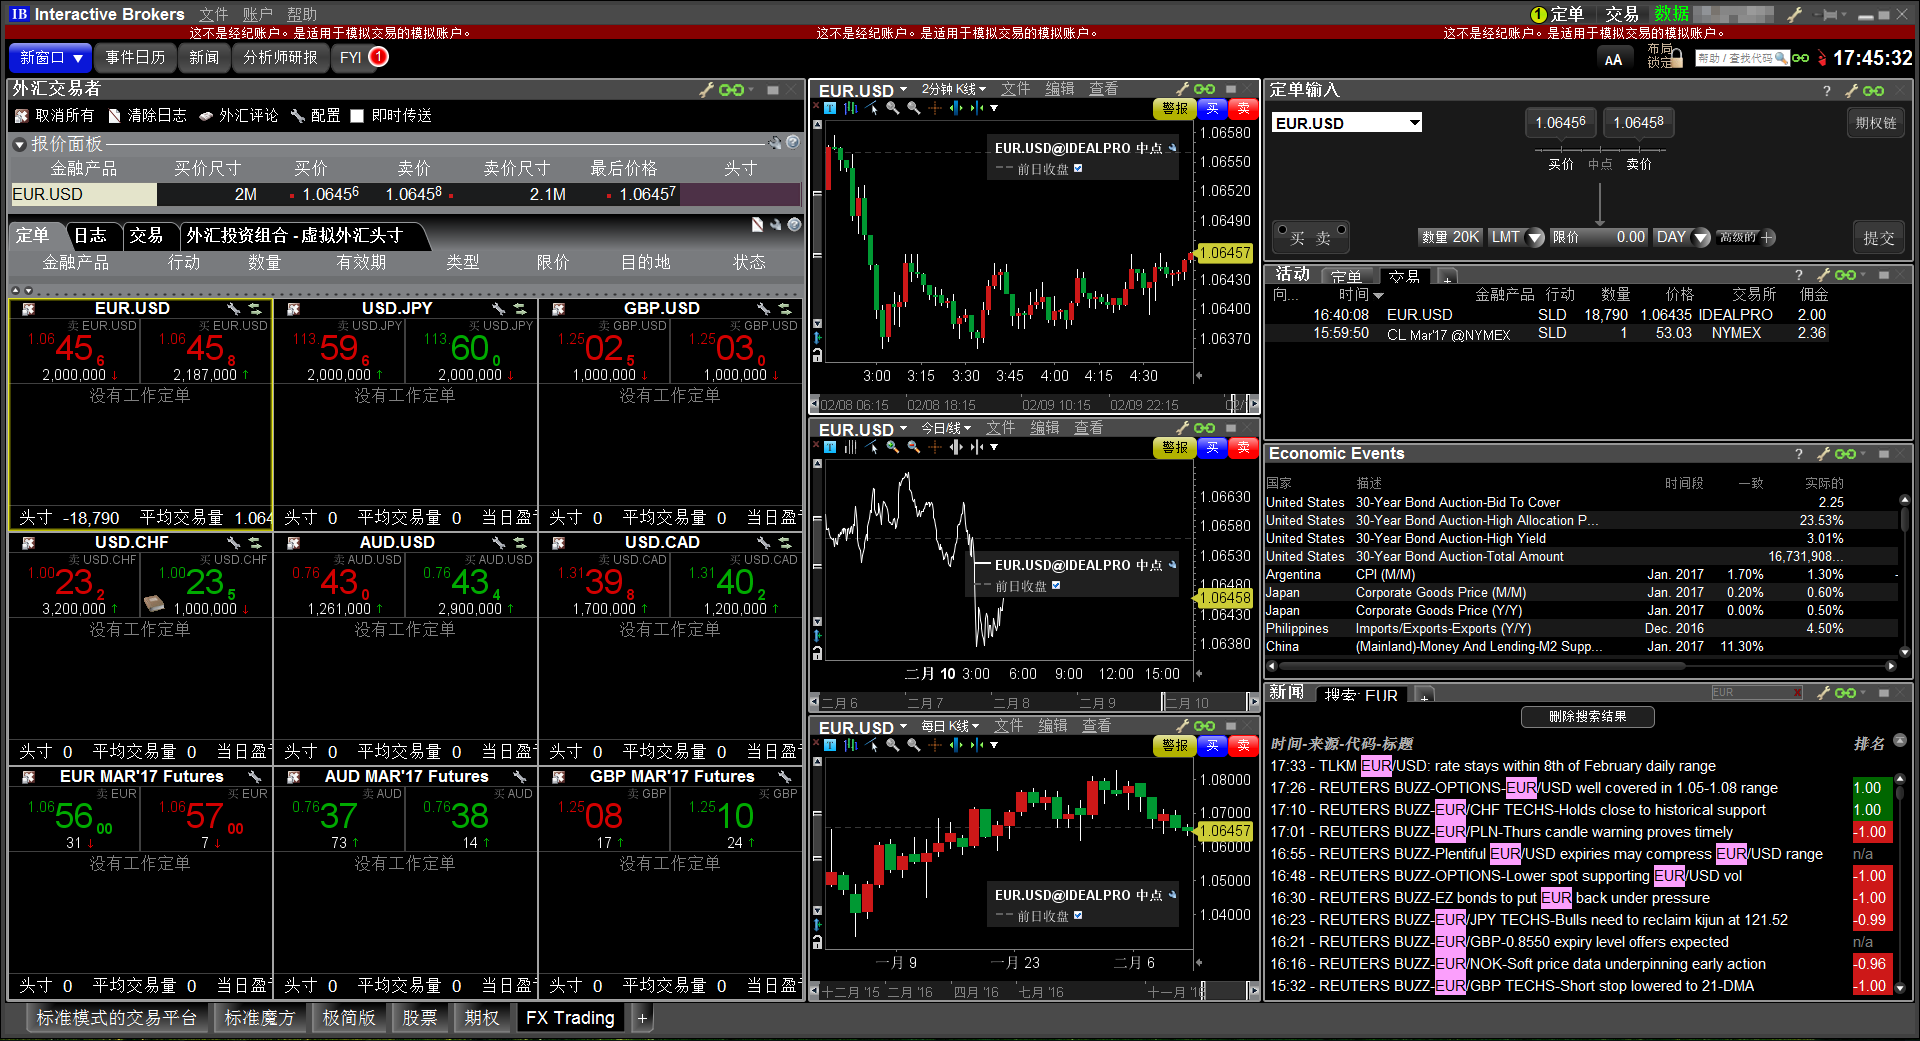Click wrench icon on AUD MAR'17 Futures cell
Screen dimensions: 1920x1041
tap(520, 777)
